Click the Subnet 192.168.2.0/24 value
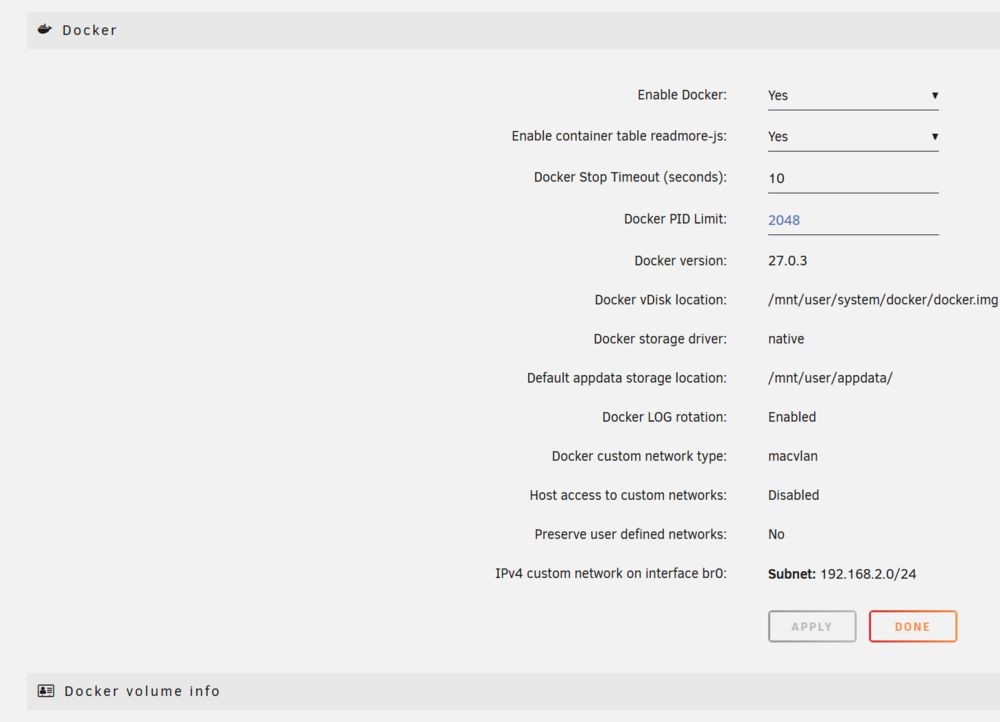Screen dimensions: 1000x722 842,574
